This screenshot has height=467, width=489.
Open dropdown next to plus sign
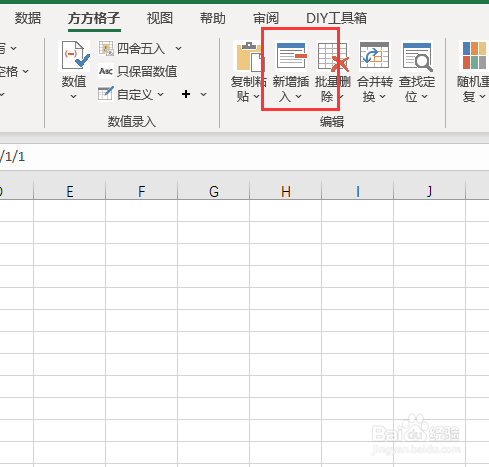(x=203, y=95)
